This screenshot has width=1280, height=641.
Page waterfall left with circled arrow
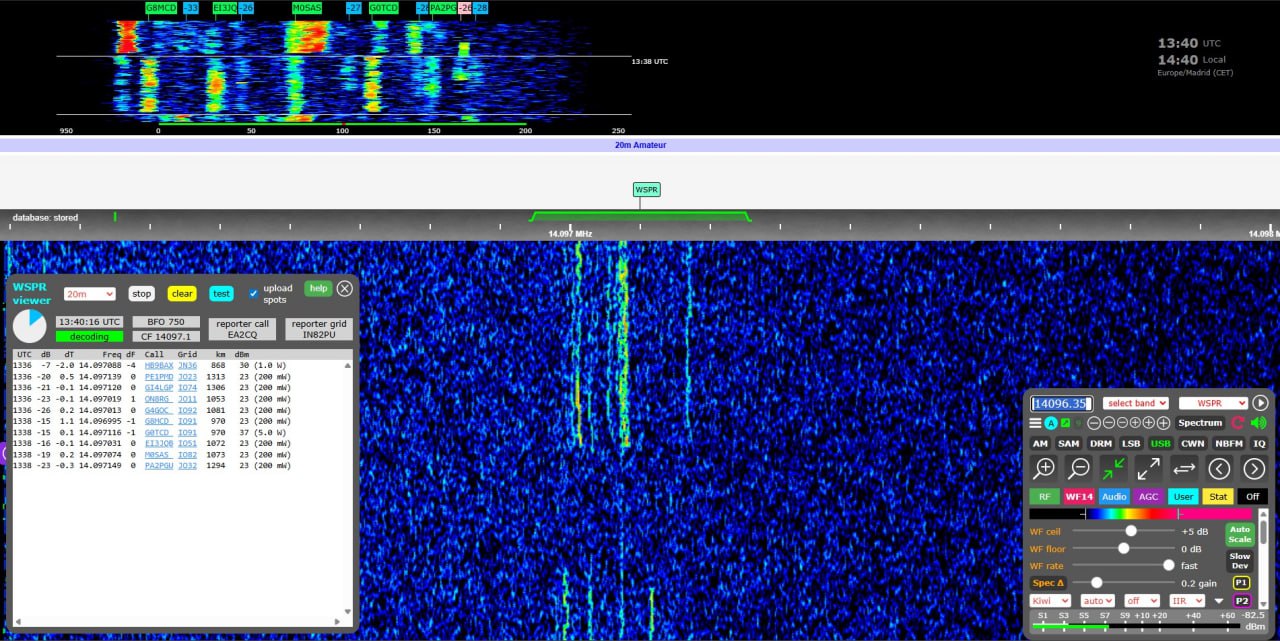point(1219,468)
